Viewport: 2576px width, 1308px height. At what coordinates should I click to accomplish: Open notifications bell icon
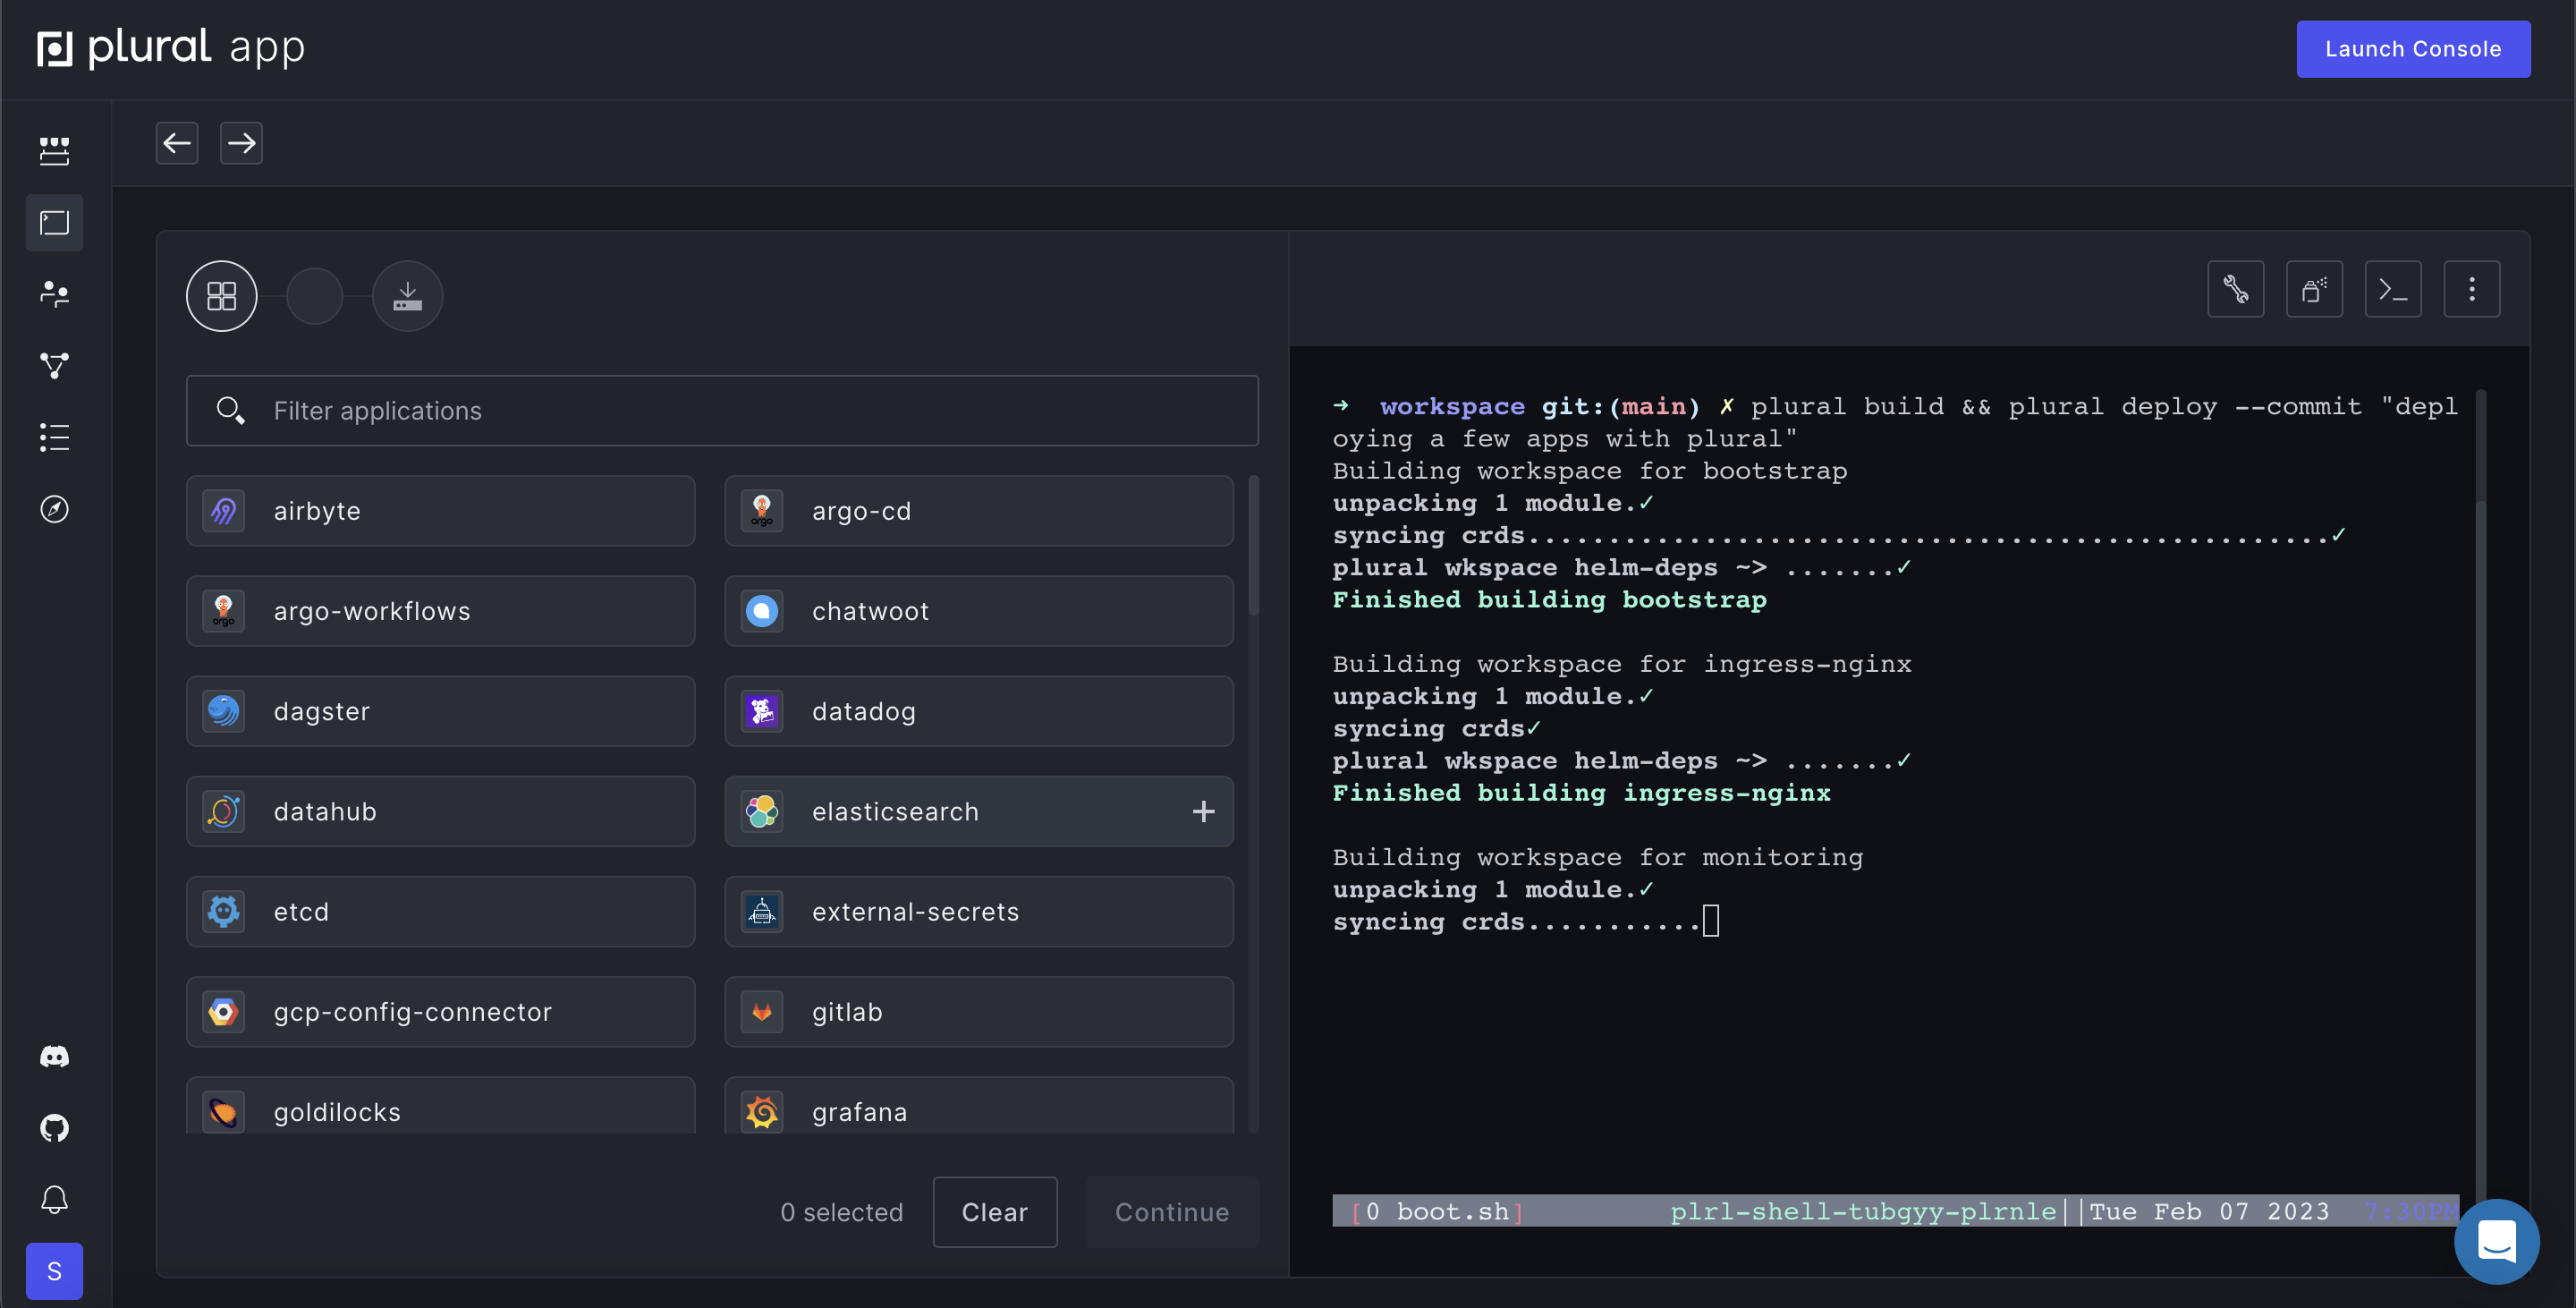(x=54, y=1199)
